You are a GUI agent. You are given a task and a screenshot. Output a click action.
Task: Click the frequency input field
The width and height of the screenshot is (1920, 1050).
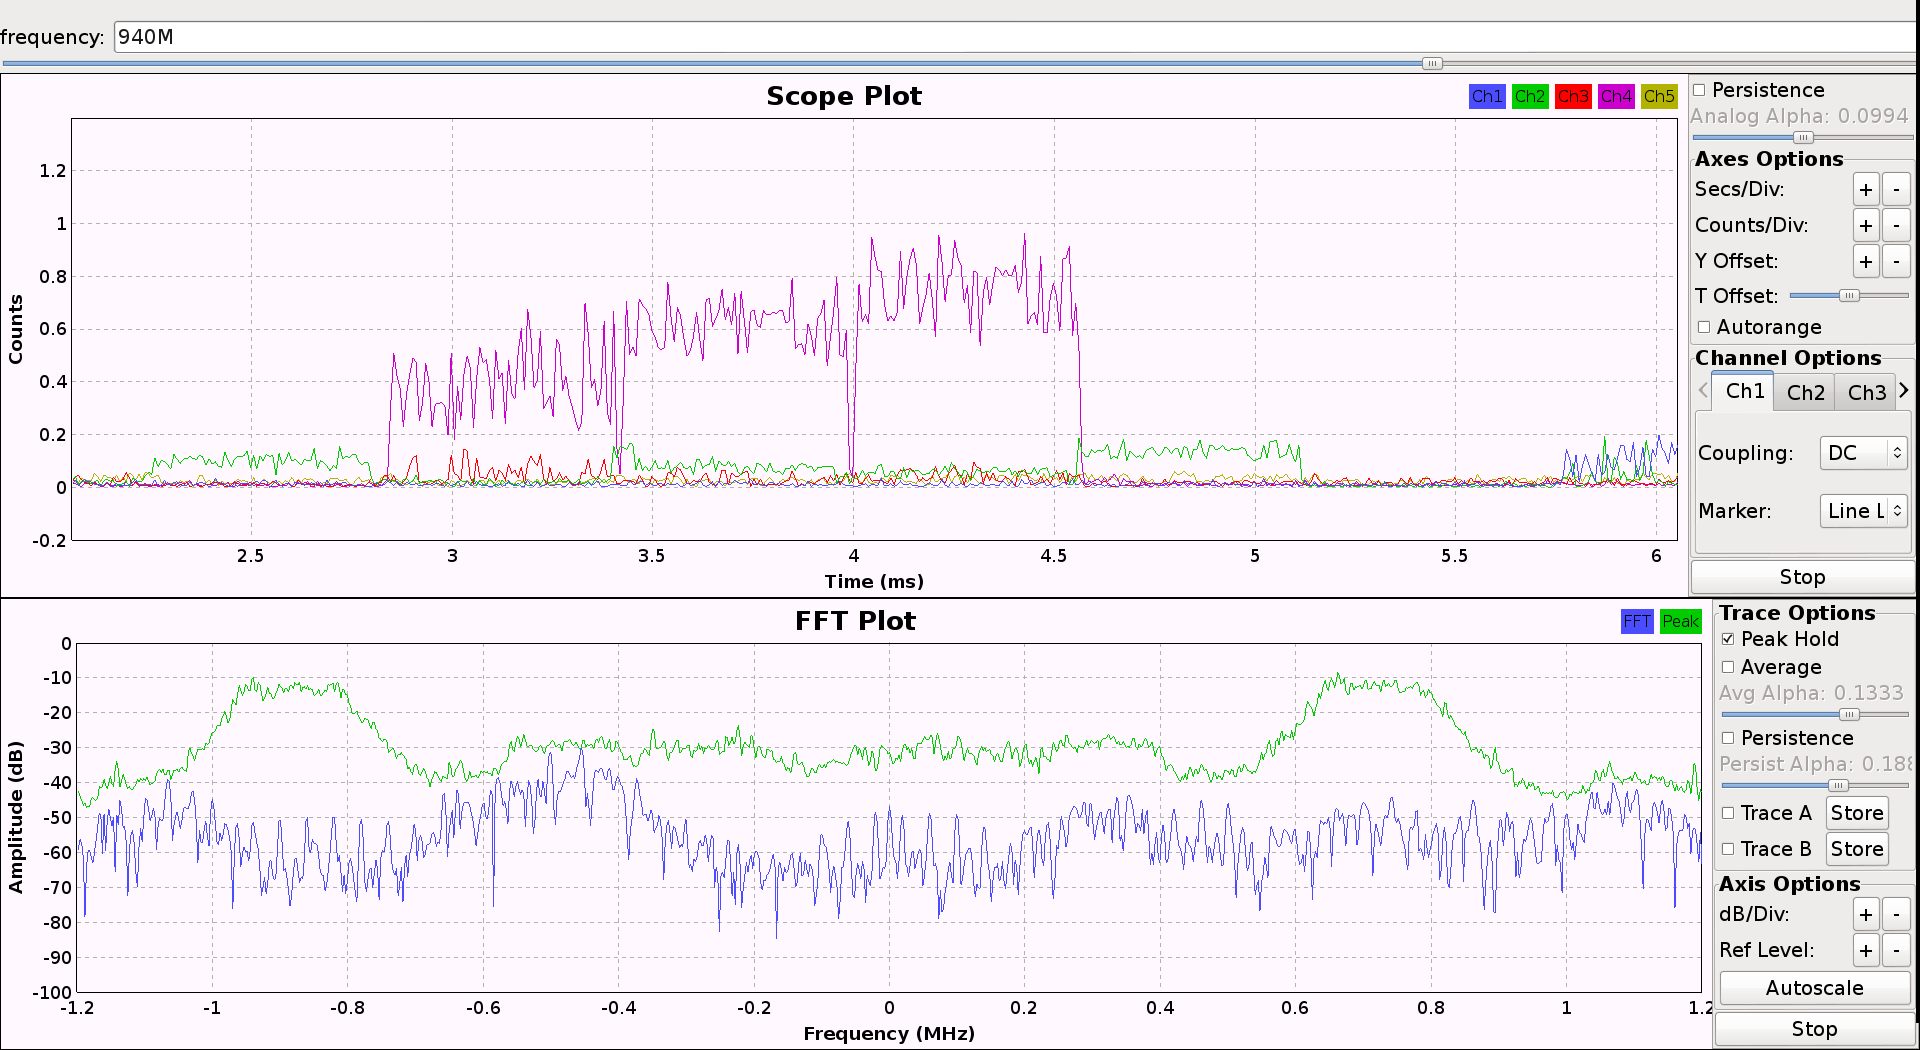click(1015, 37)
